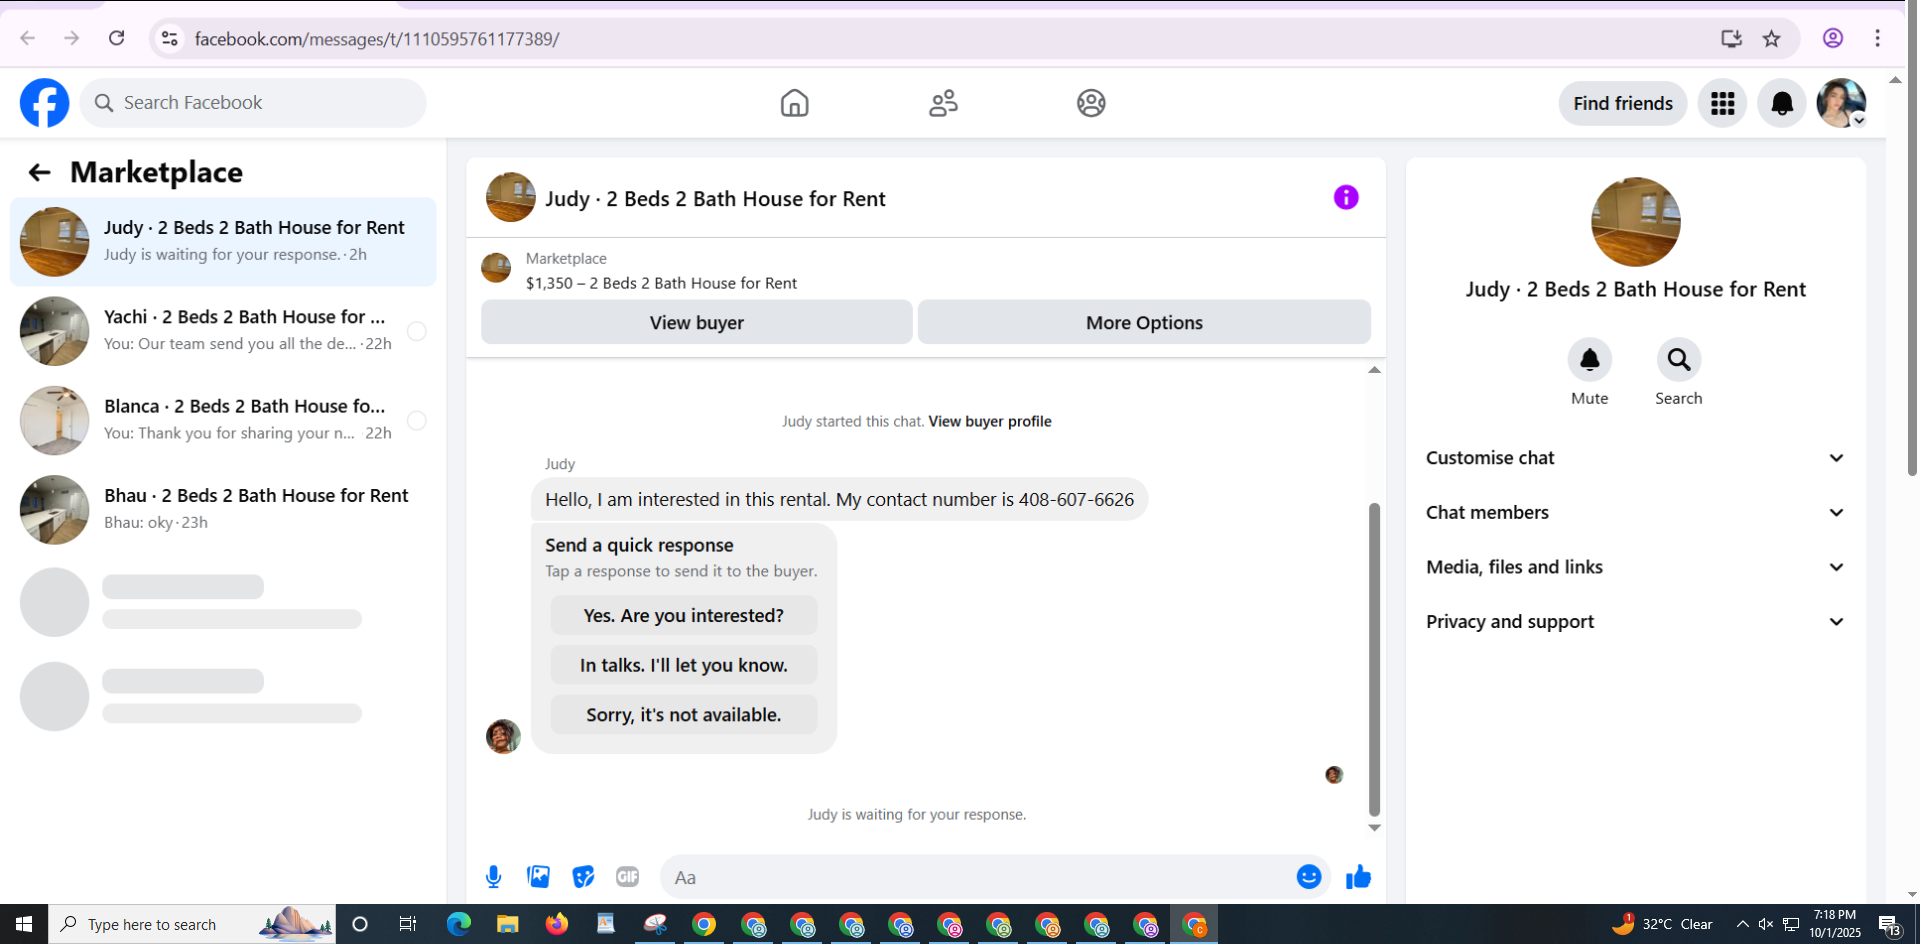Click the chat messages vertical scrollbar

pos(1374,660)
